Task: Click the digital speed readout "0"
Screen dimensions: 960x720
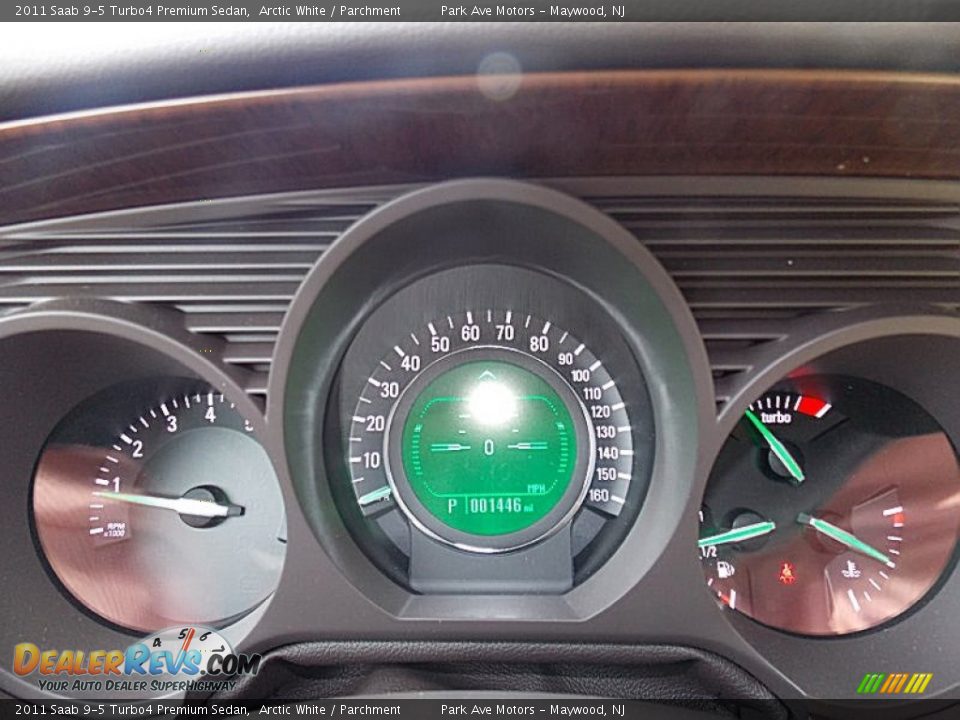Action: pos(489,447)
